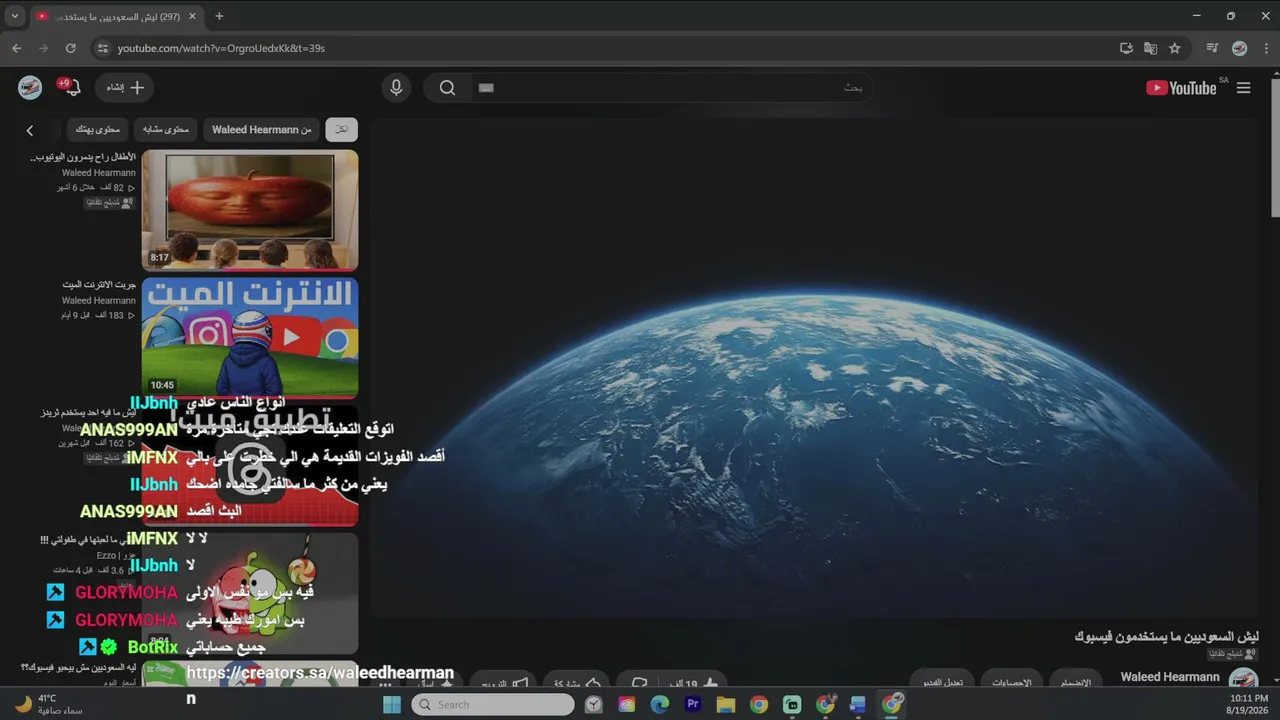The image size is (1280, 720).
Task: Open site information icon in address bar
Action: click(102, 48)
